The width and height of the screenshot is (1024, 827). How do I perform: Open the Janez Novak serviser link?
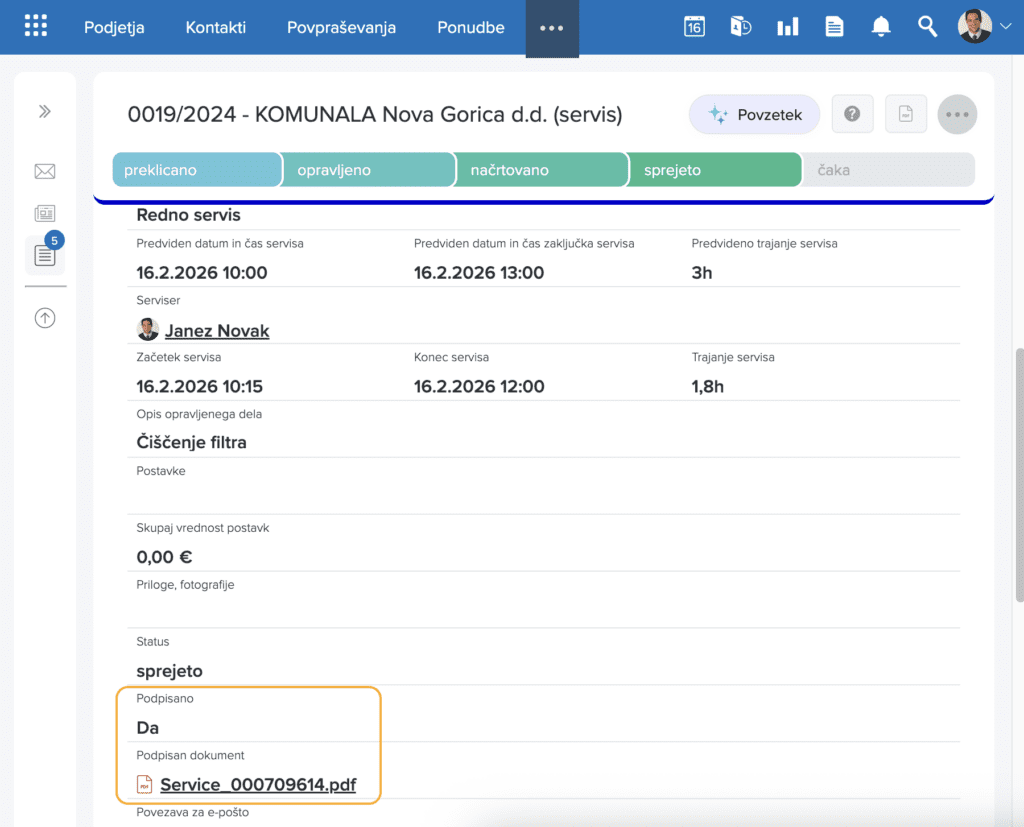coord(216,330)
